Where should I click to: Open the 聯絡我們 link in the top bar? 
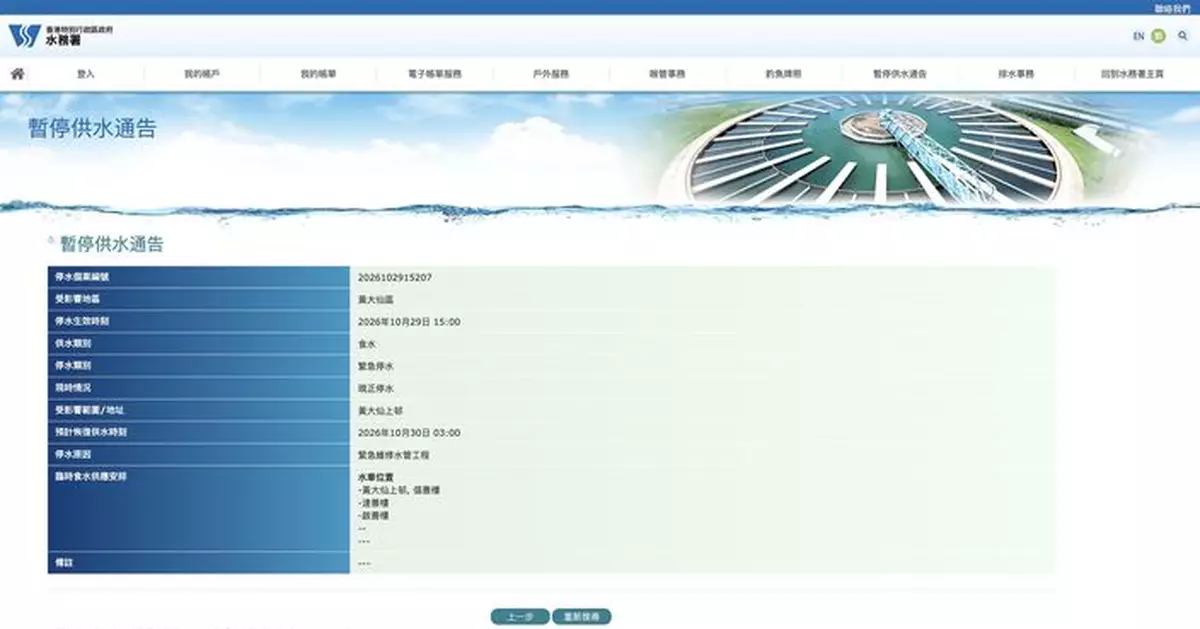[x=1173, y=7]
